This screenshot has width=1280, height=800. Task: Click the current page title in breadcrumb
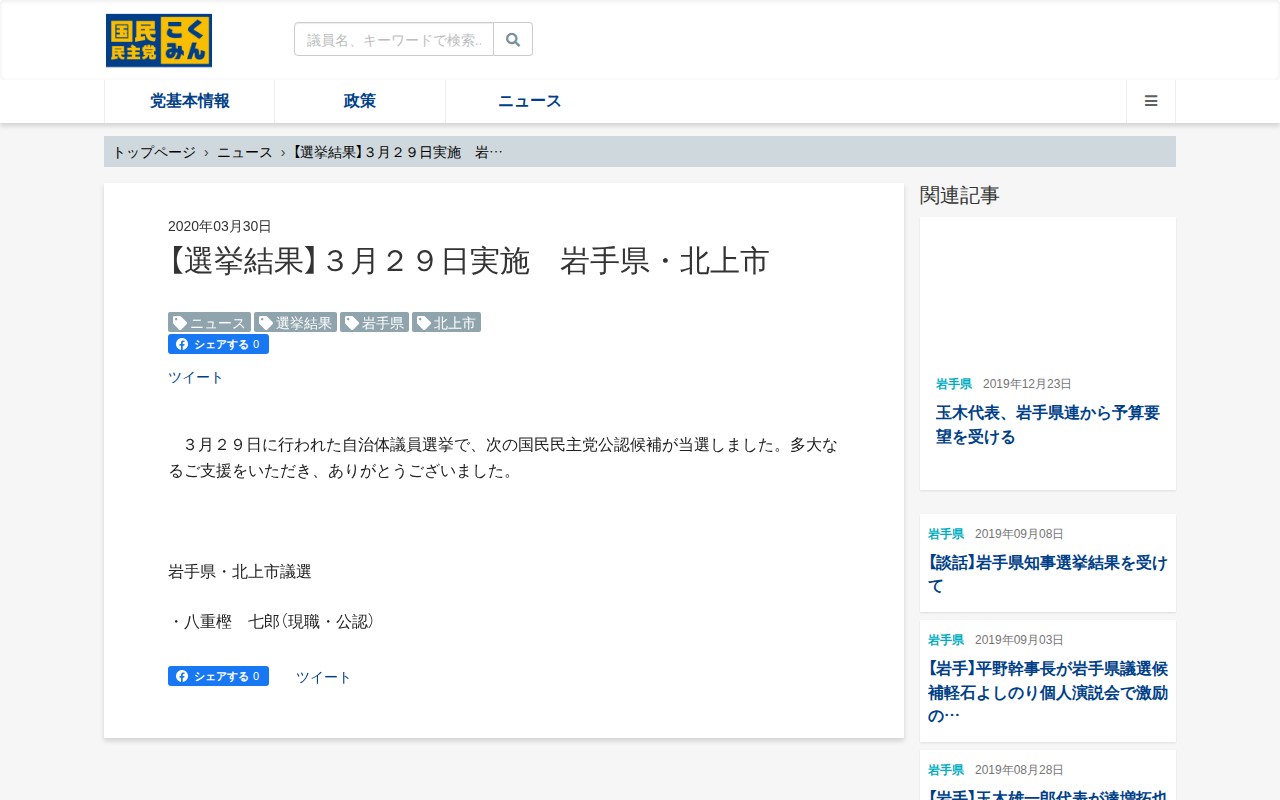click(x=398, y=152)
